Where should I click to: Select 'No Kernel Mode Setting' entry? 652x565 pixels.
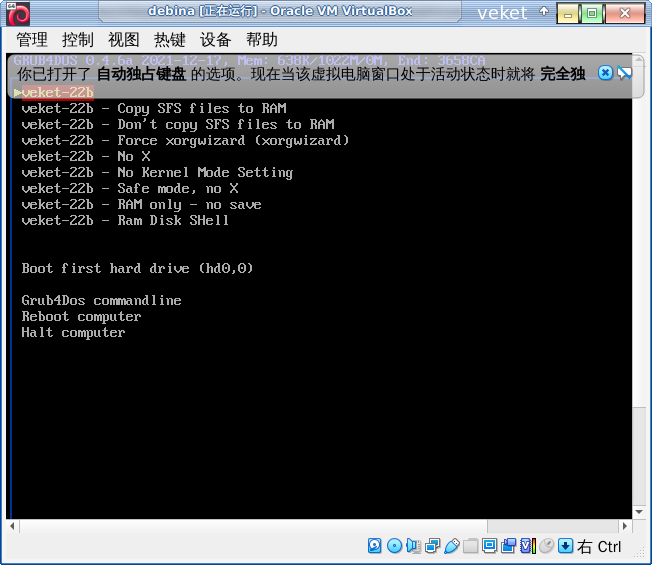click(x=157, y=173)
